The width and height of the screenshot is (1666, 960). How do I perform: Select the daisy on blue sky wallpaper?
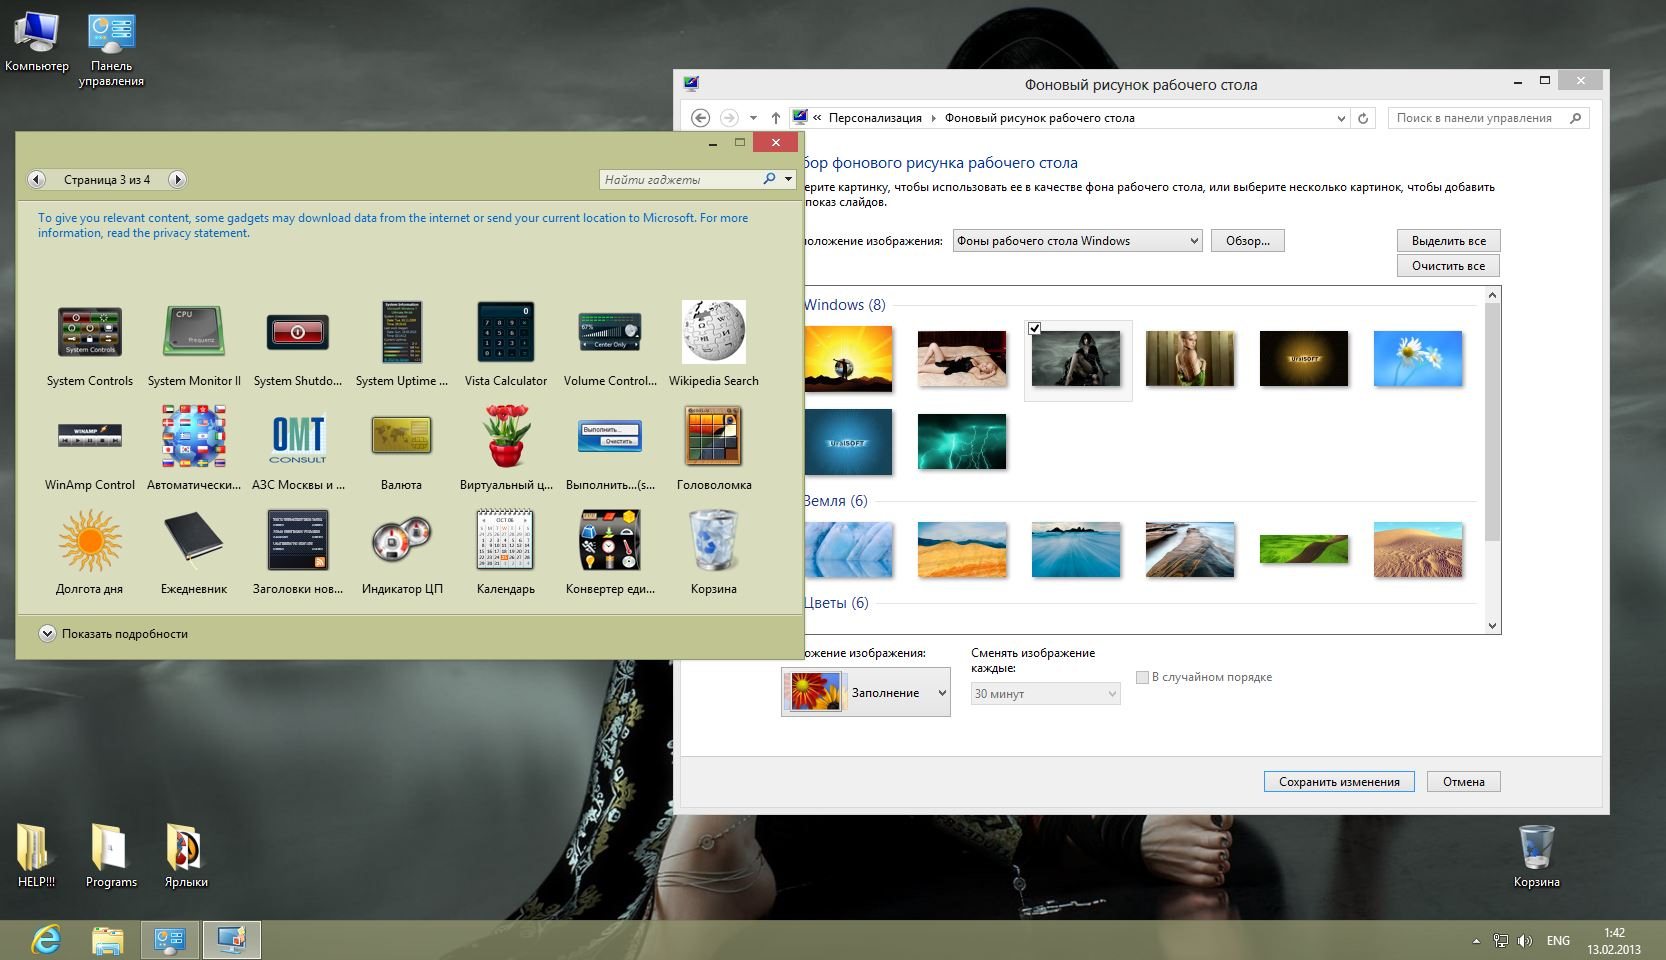click(1418, 359)
